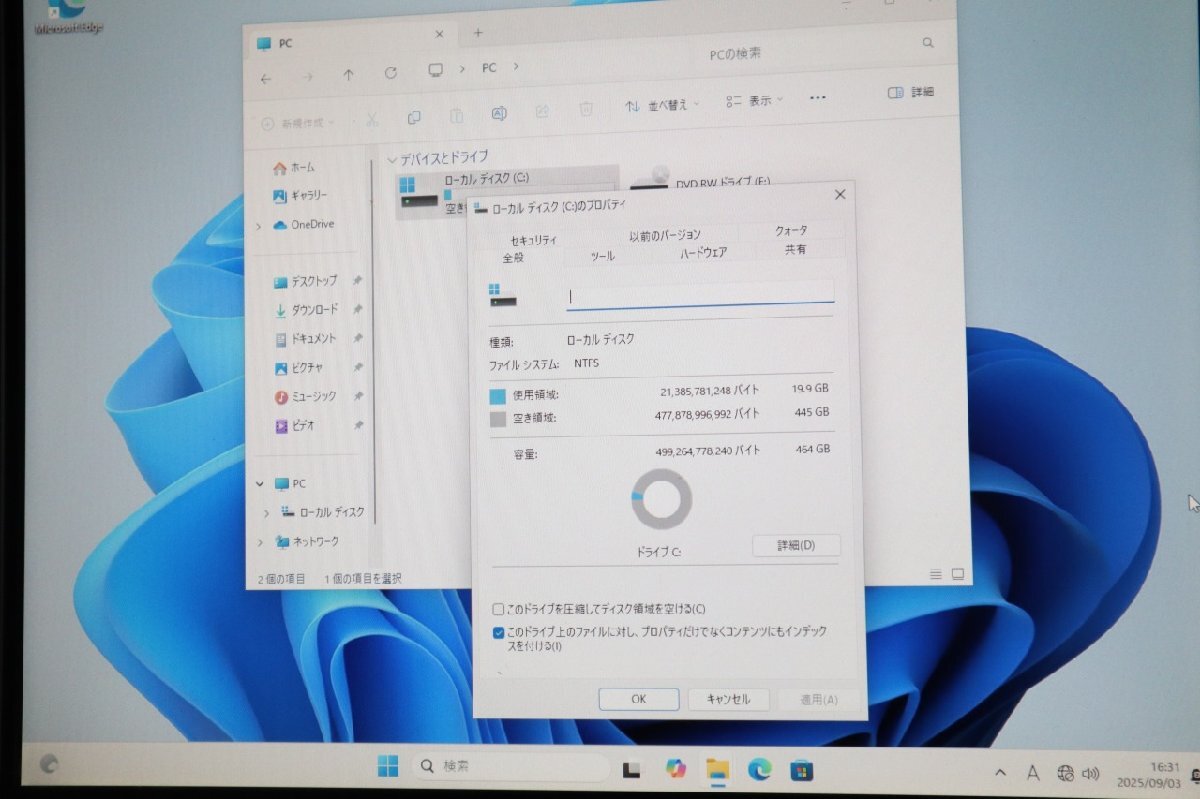Image resolution: width=1200 pixels, height=799 pixels.
Task: Toggle compress this drive checkbox
Action: [498, 609]
